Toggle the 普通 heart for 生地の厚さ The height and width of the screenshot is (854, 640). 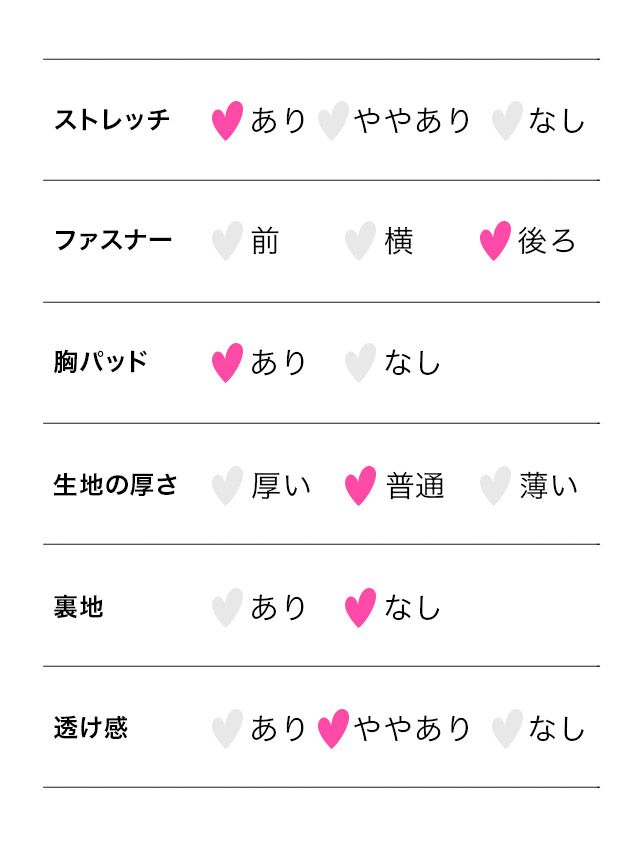360,485
